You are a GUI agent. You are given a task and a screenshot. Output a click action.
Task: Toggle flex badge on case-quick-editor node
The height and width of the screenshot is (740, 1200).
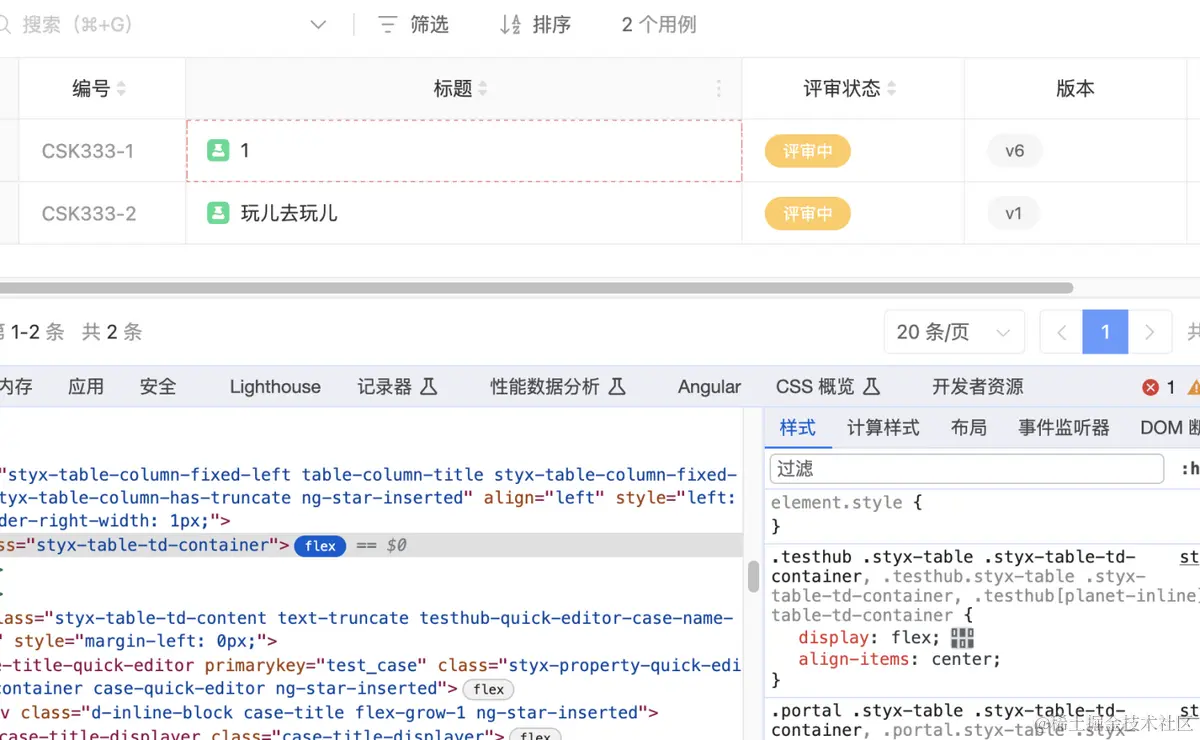click(488, 689)
